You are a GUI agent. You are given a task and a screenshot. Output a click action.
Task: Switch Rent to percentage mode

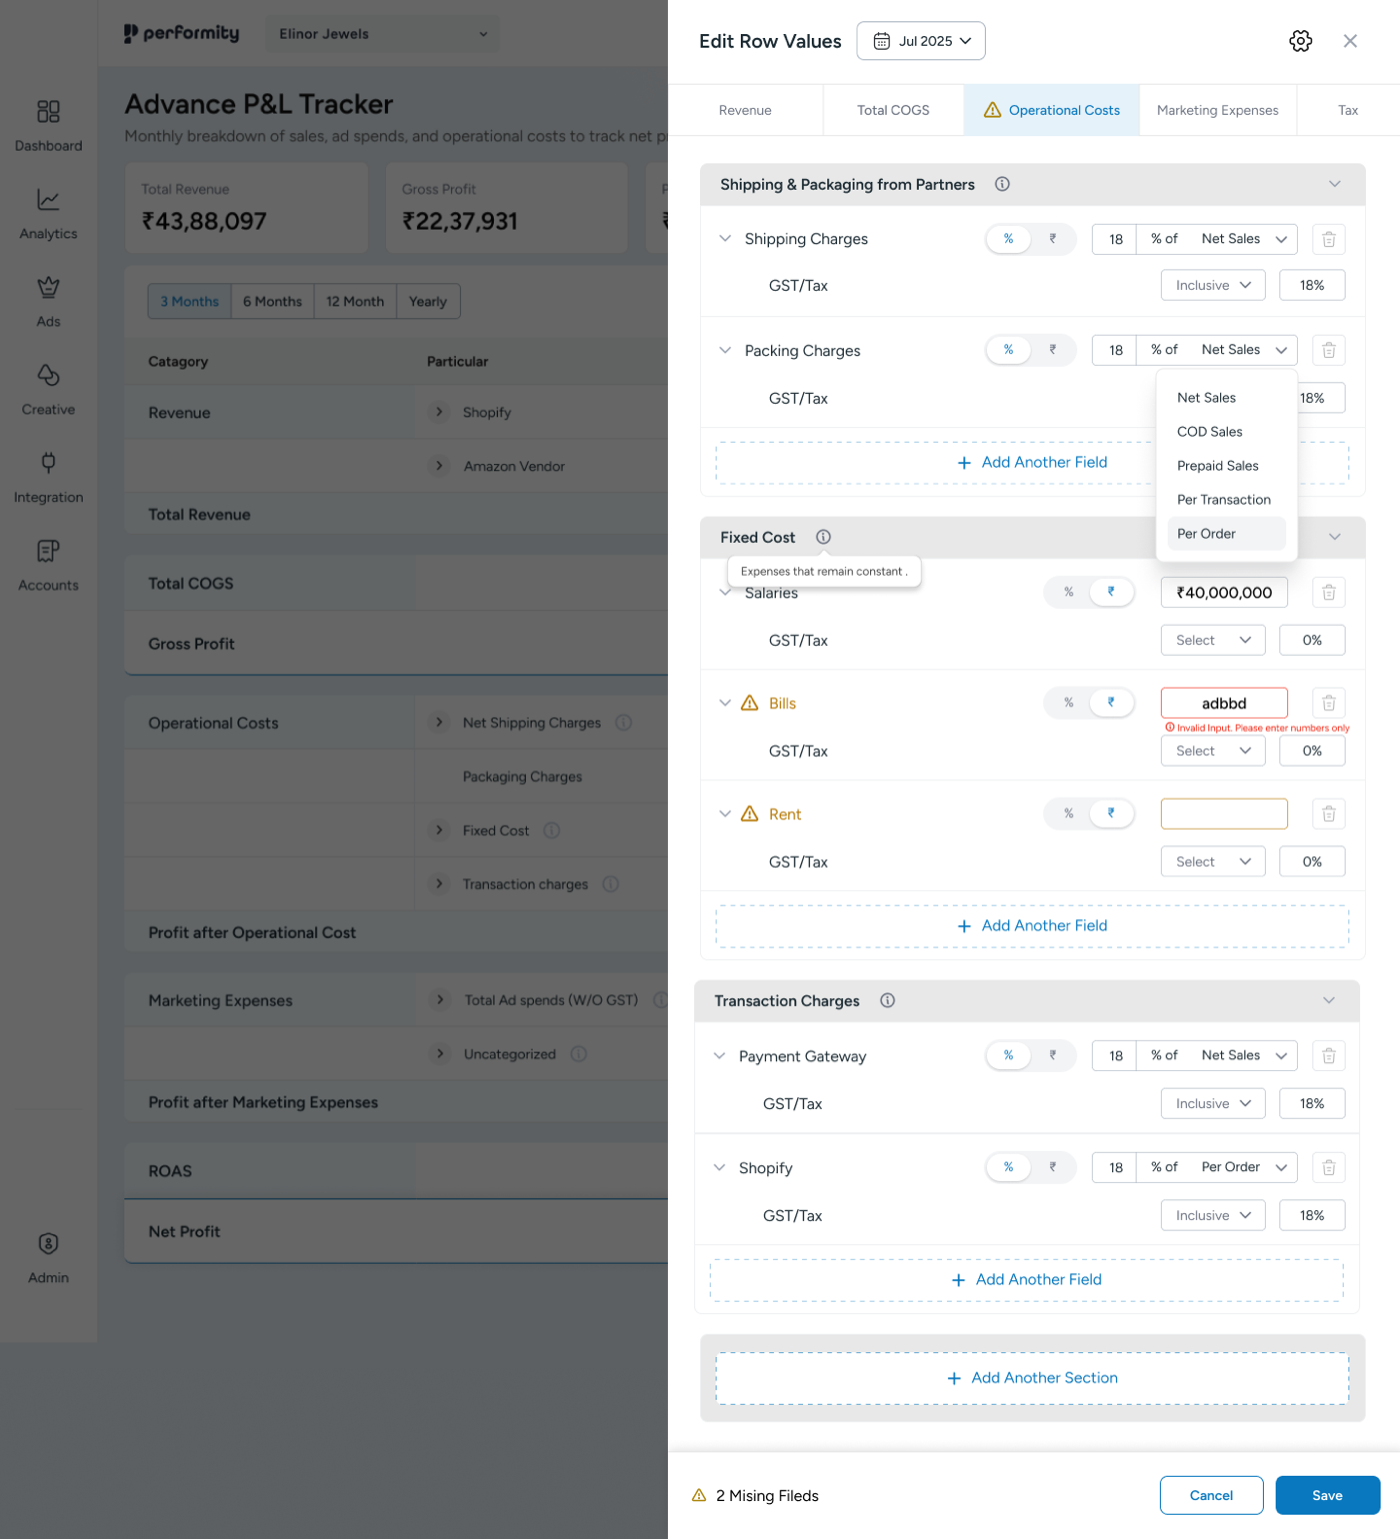click(x=1068, y=814)
